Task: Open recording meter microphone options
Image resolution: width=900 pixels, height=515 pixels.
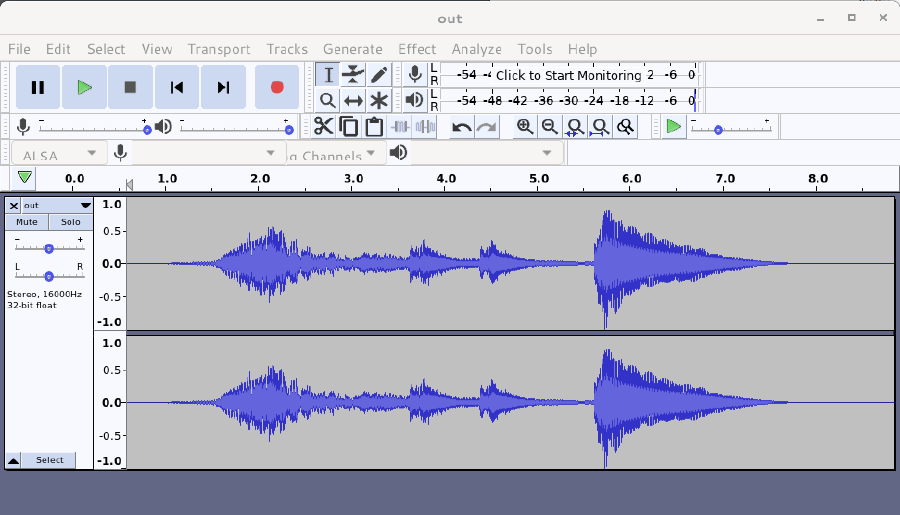Action: pyautogui.click(x=415, y=75)
